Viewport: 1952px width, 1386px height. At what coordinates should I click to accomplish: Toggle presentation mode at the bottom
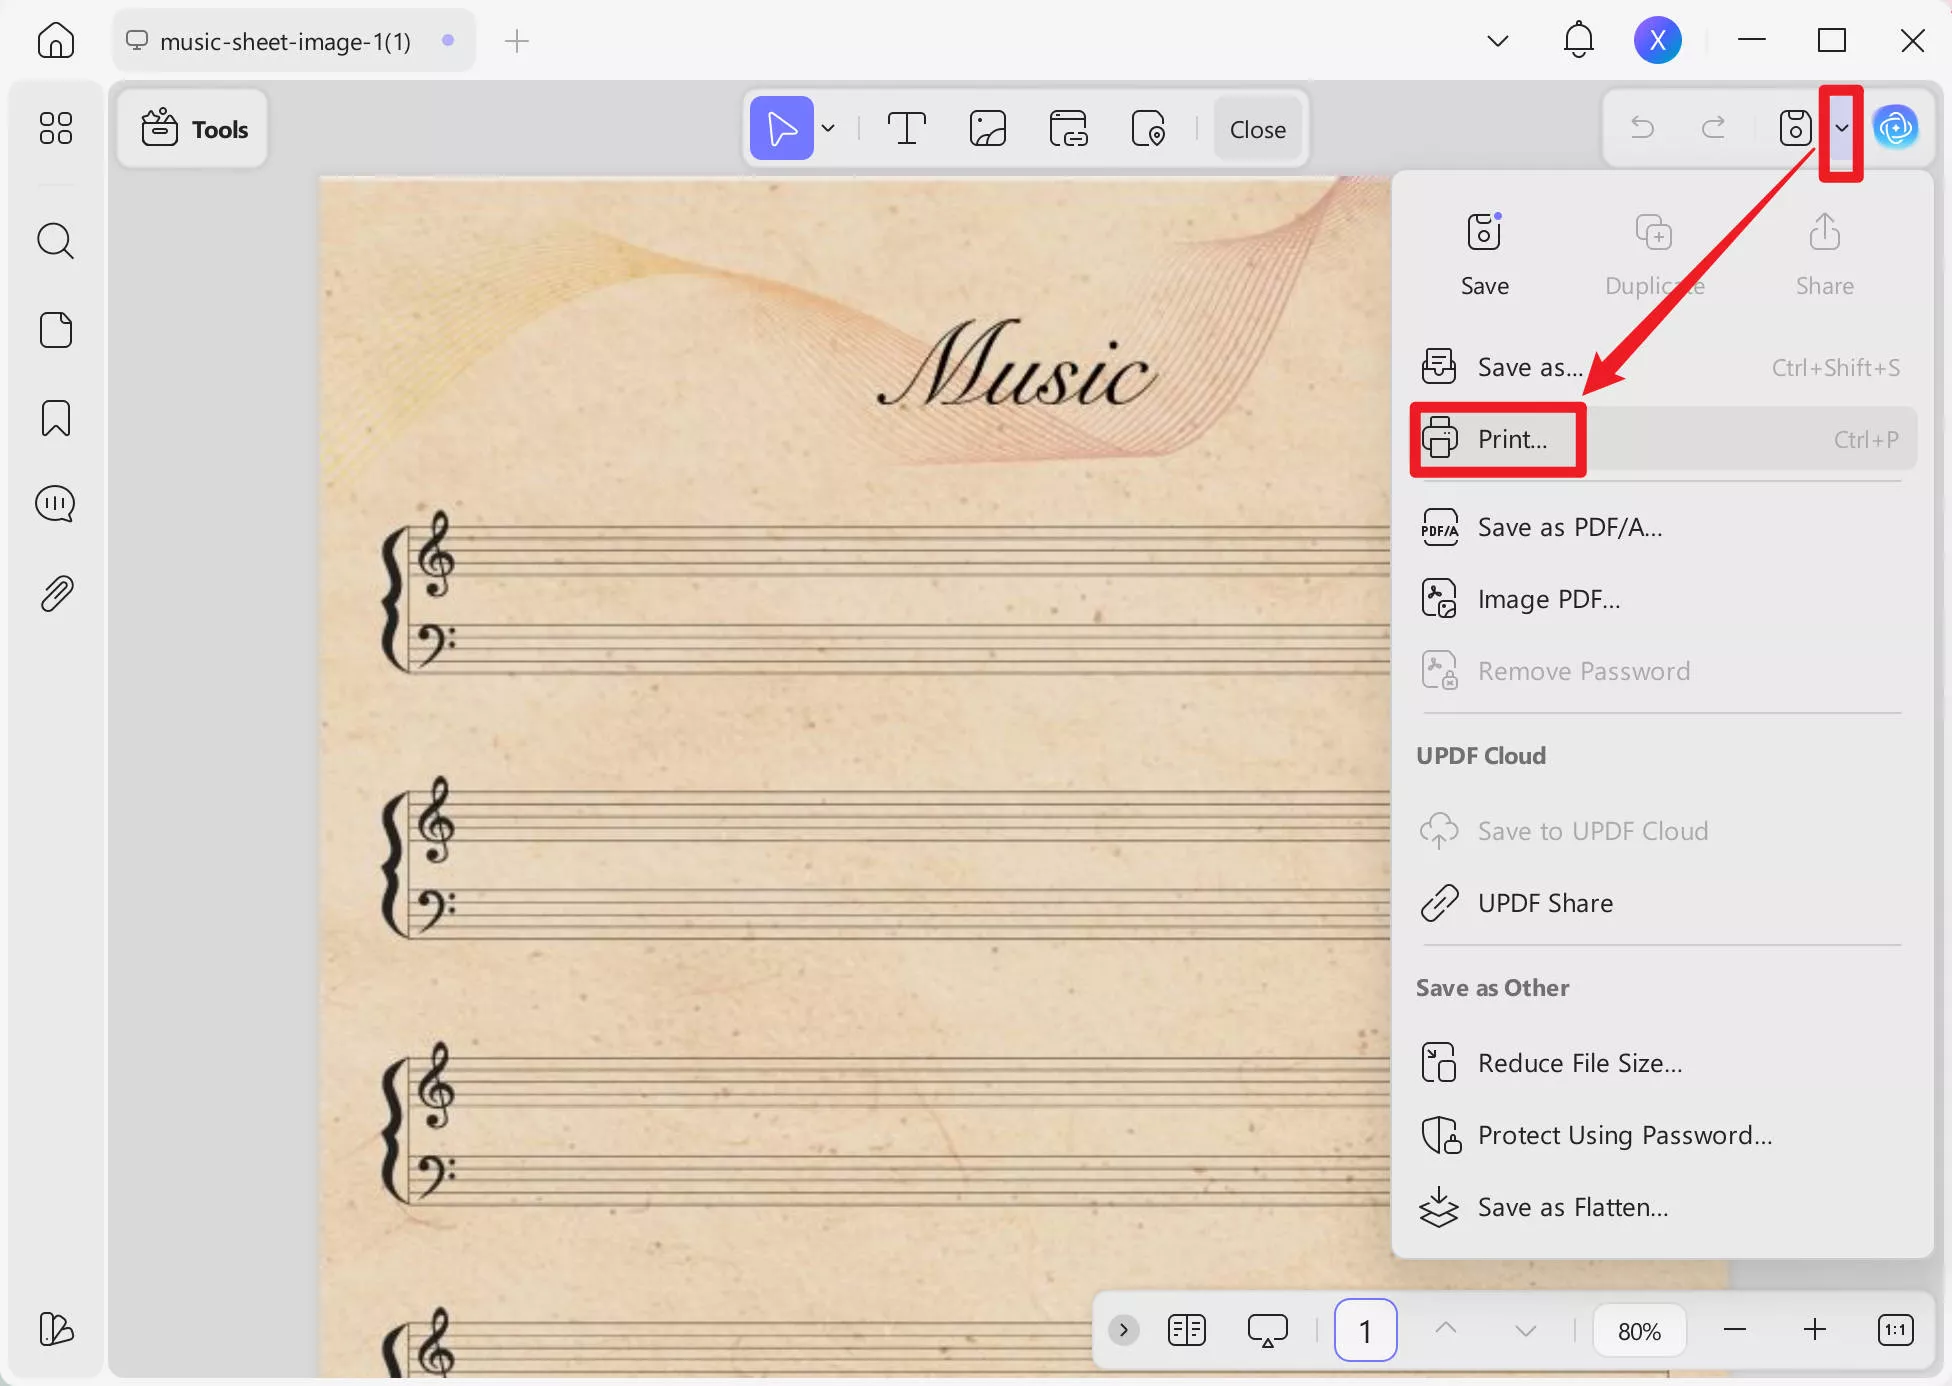(x=1266, y=1330)
